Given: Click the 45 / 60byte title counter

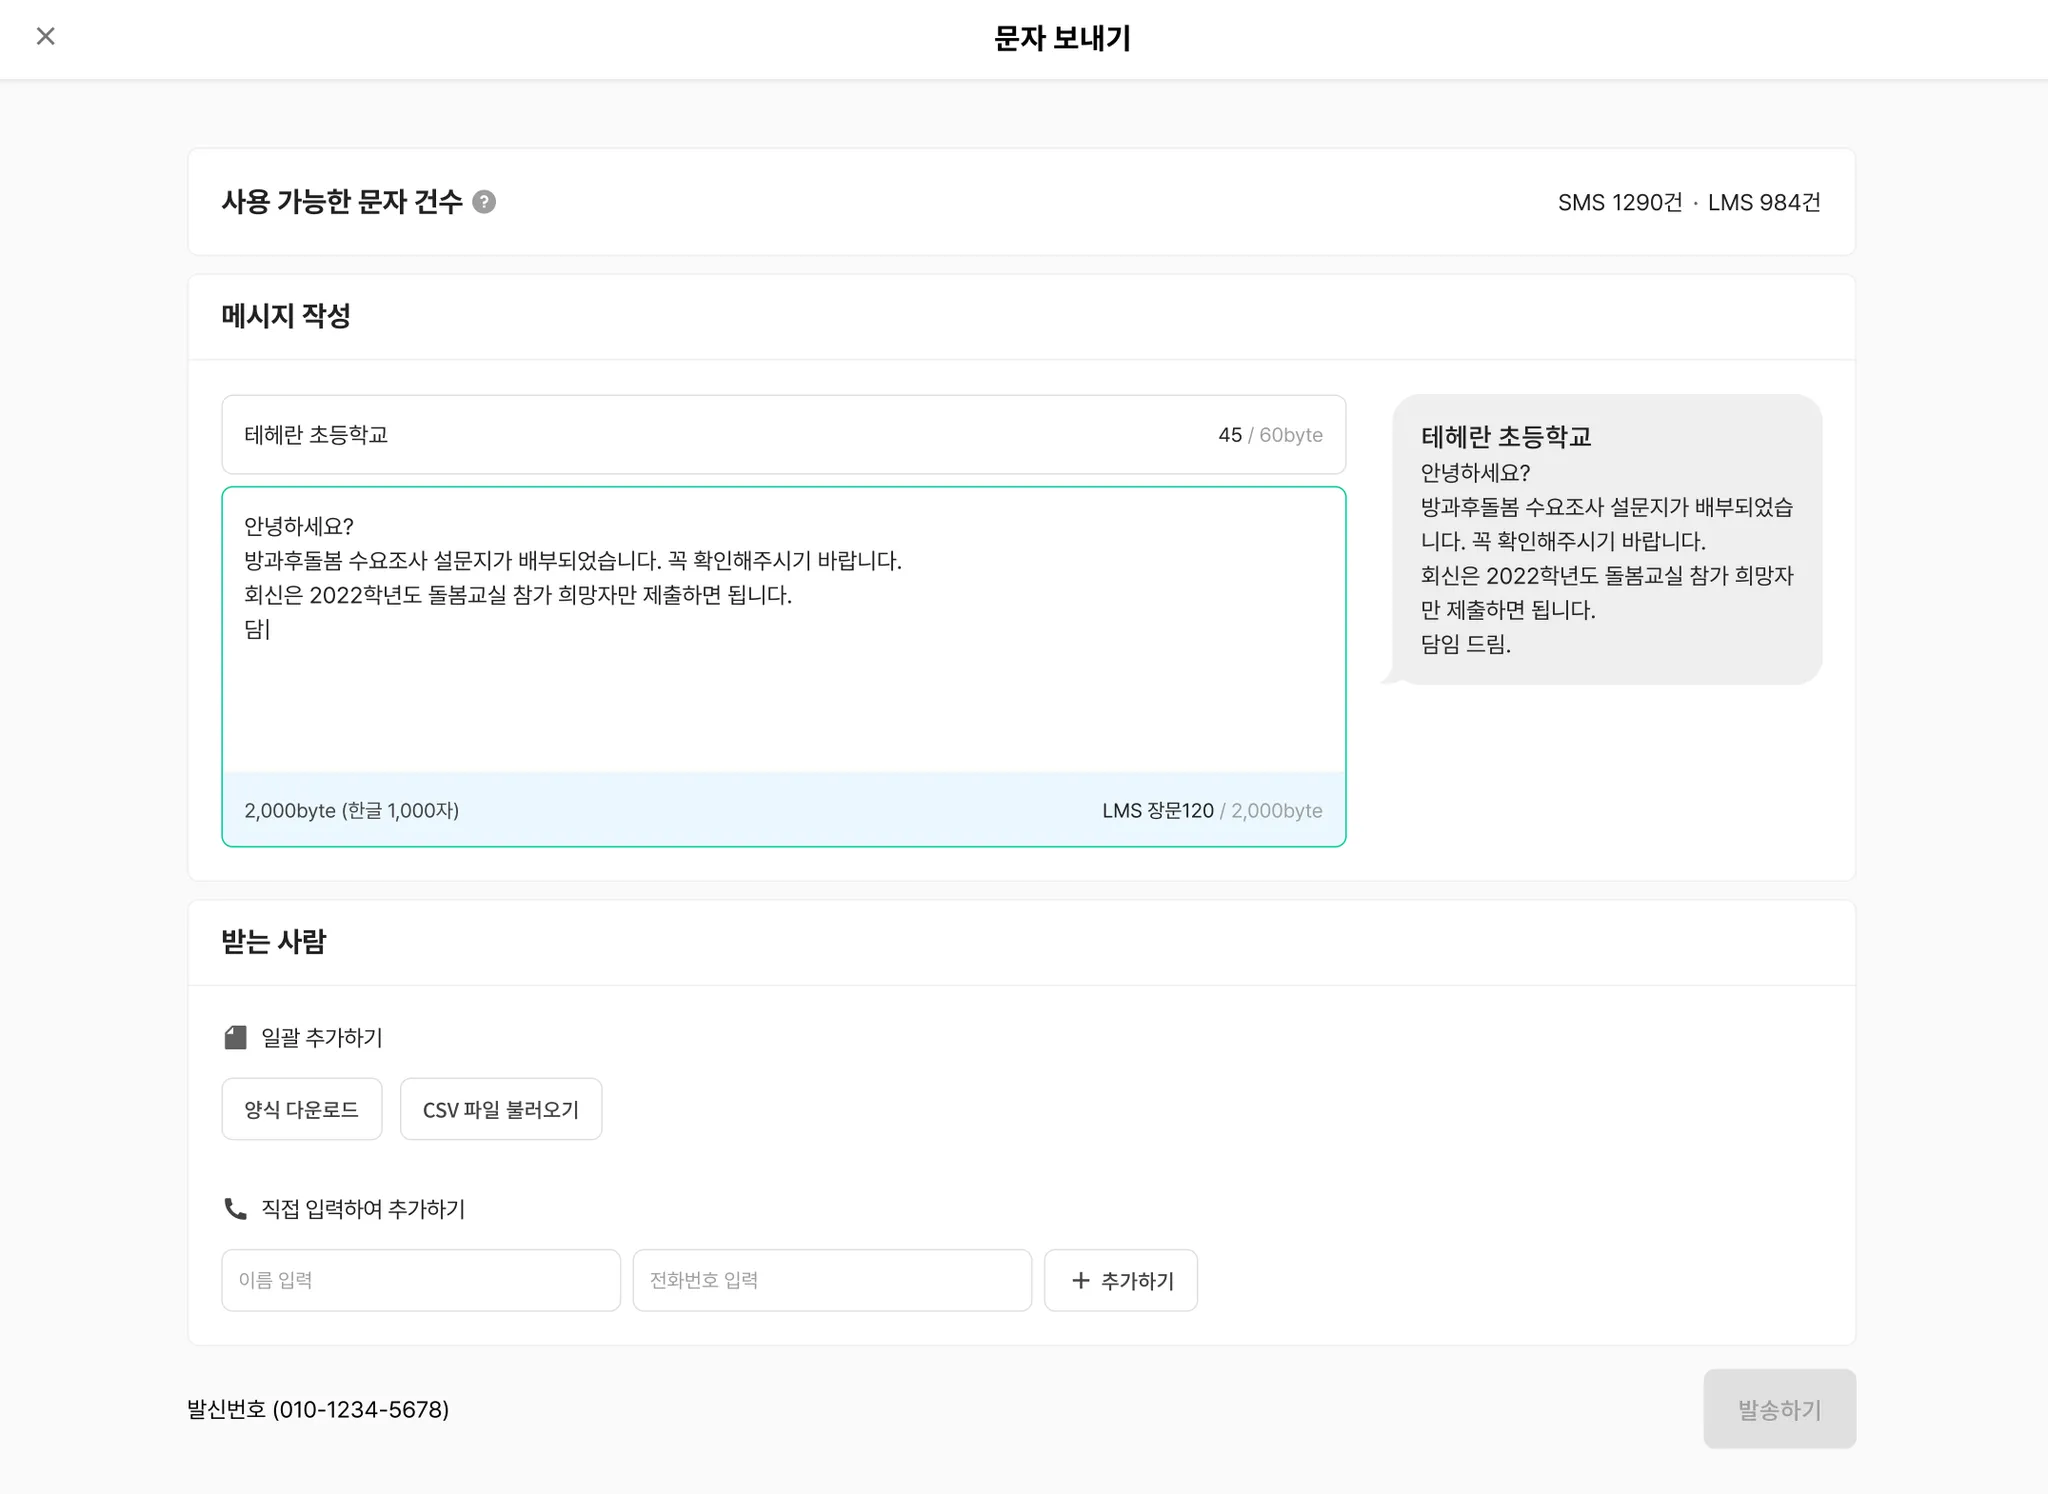Looking at the screenshot, I should click(1270, 435).
